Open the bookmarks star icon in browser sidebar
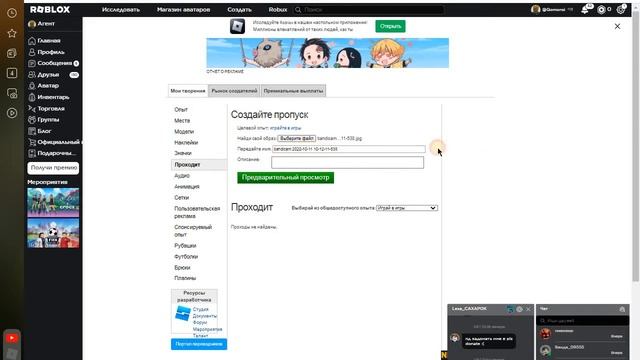Viewport: 640px width, 360px height. click(12, 33)
